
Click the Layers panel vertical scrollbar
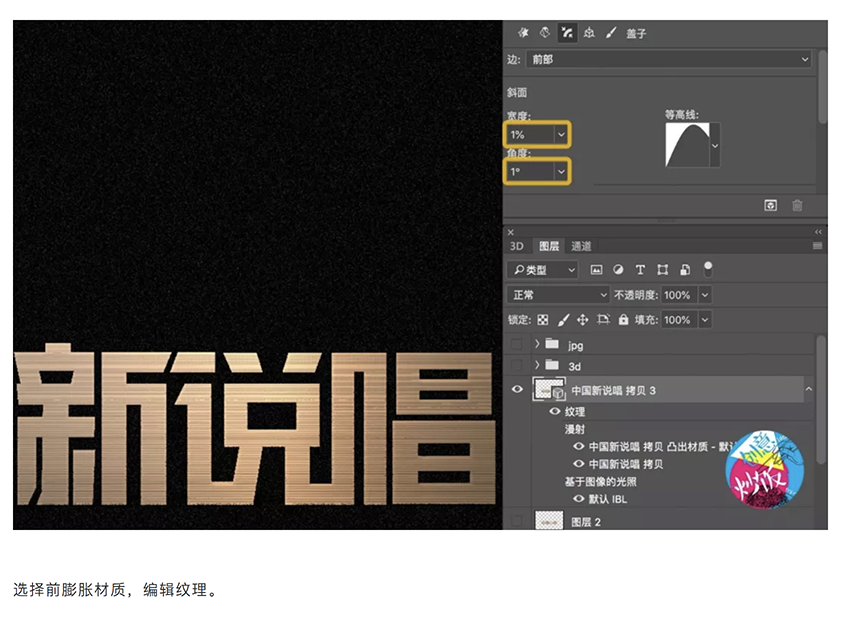click(x=820, y=399)
